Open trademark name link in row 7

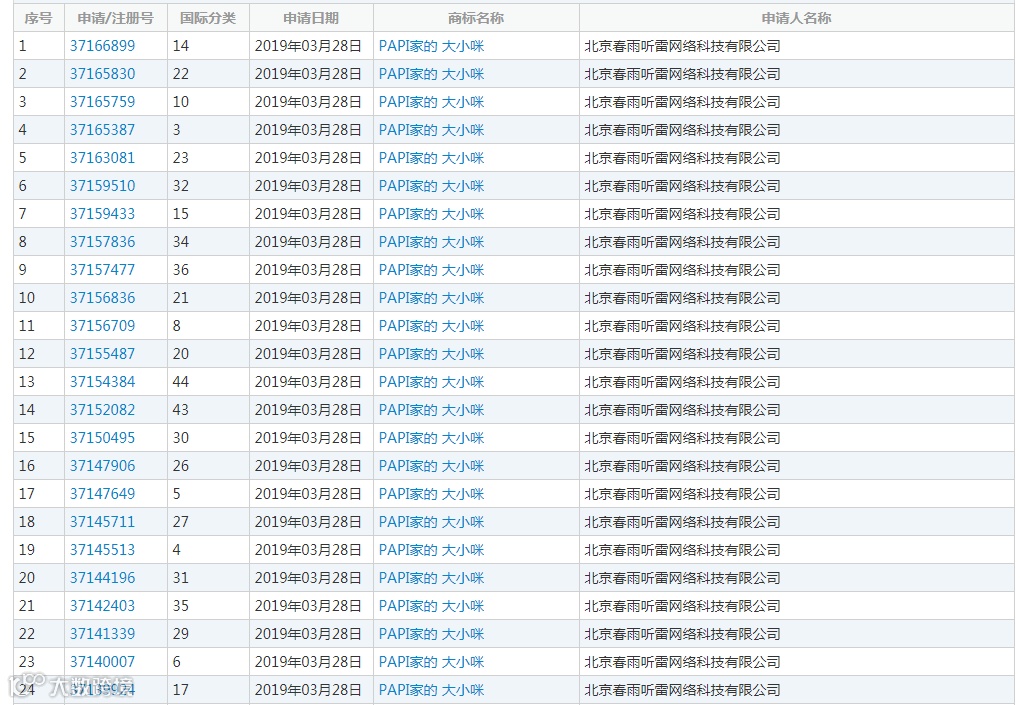coord(431,214)
